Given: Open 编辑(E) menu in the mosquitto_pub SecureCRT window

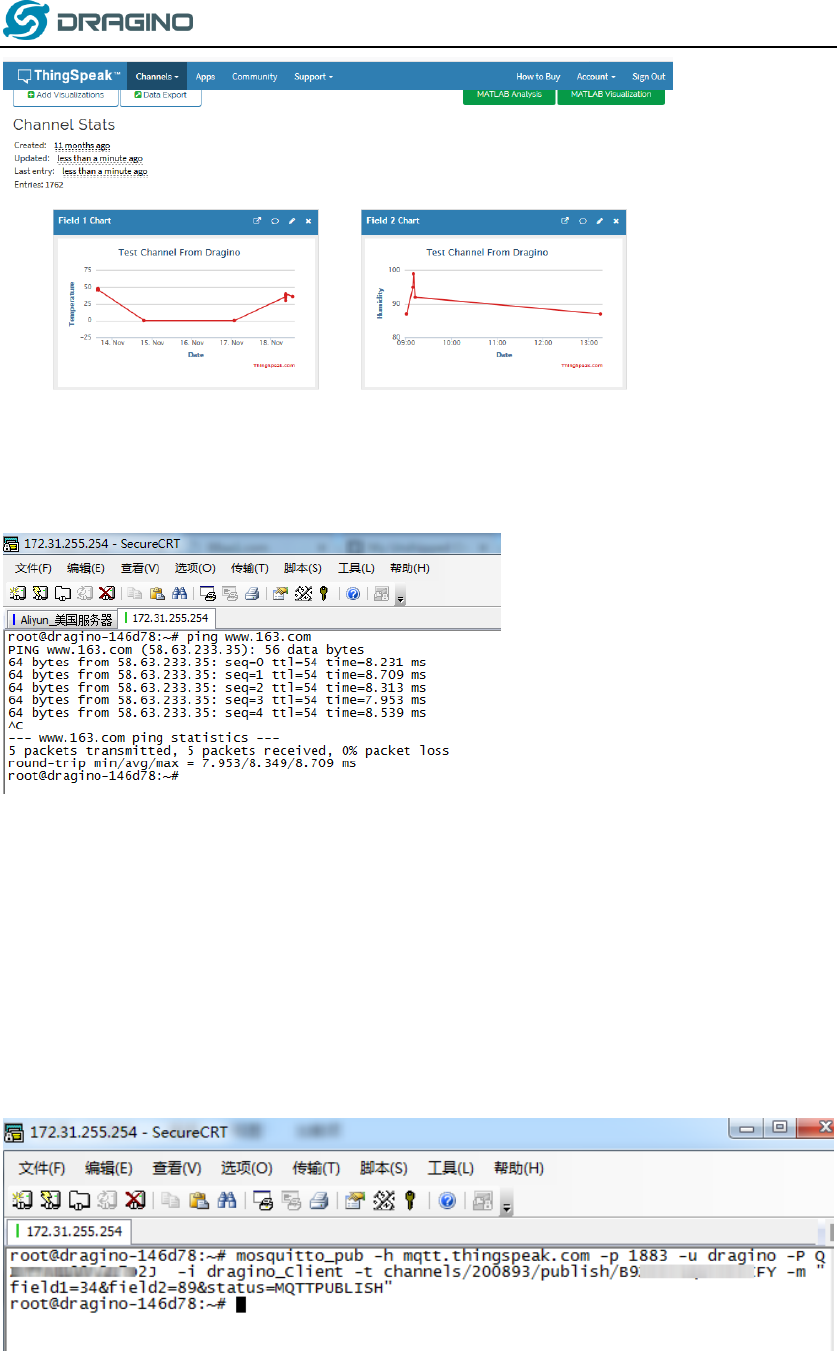Looking at the screenshot, I should pos(109,1168).
